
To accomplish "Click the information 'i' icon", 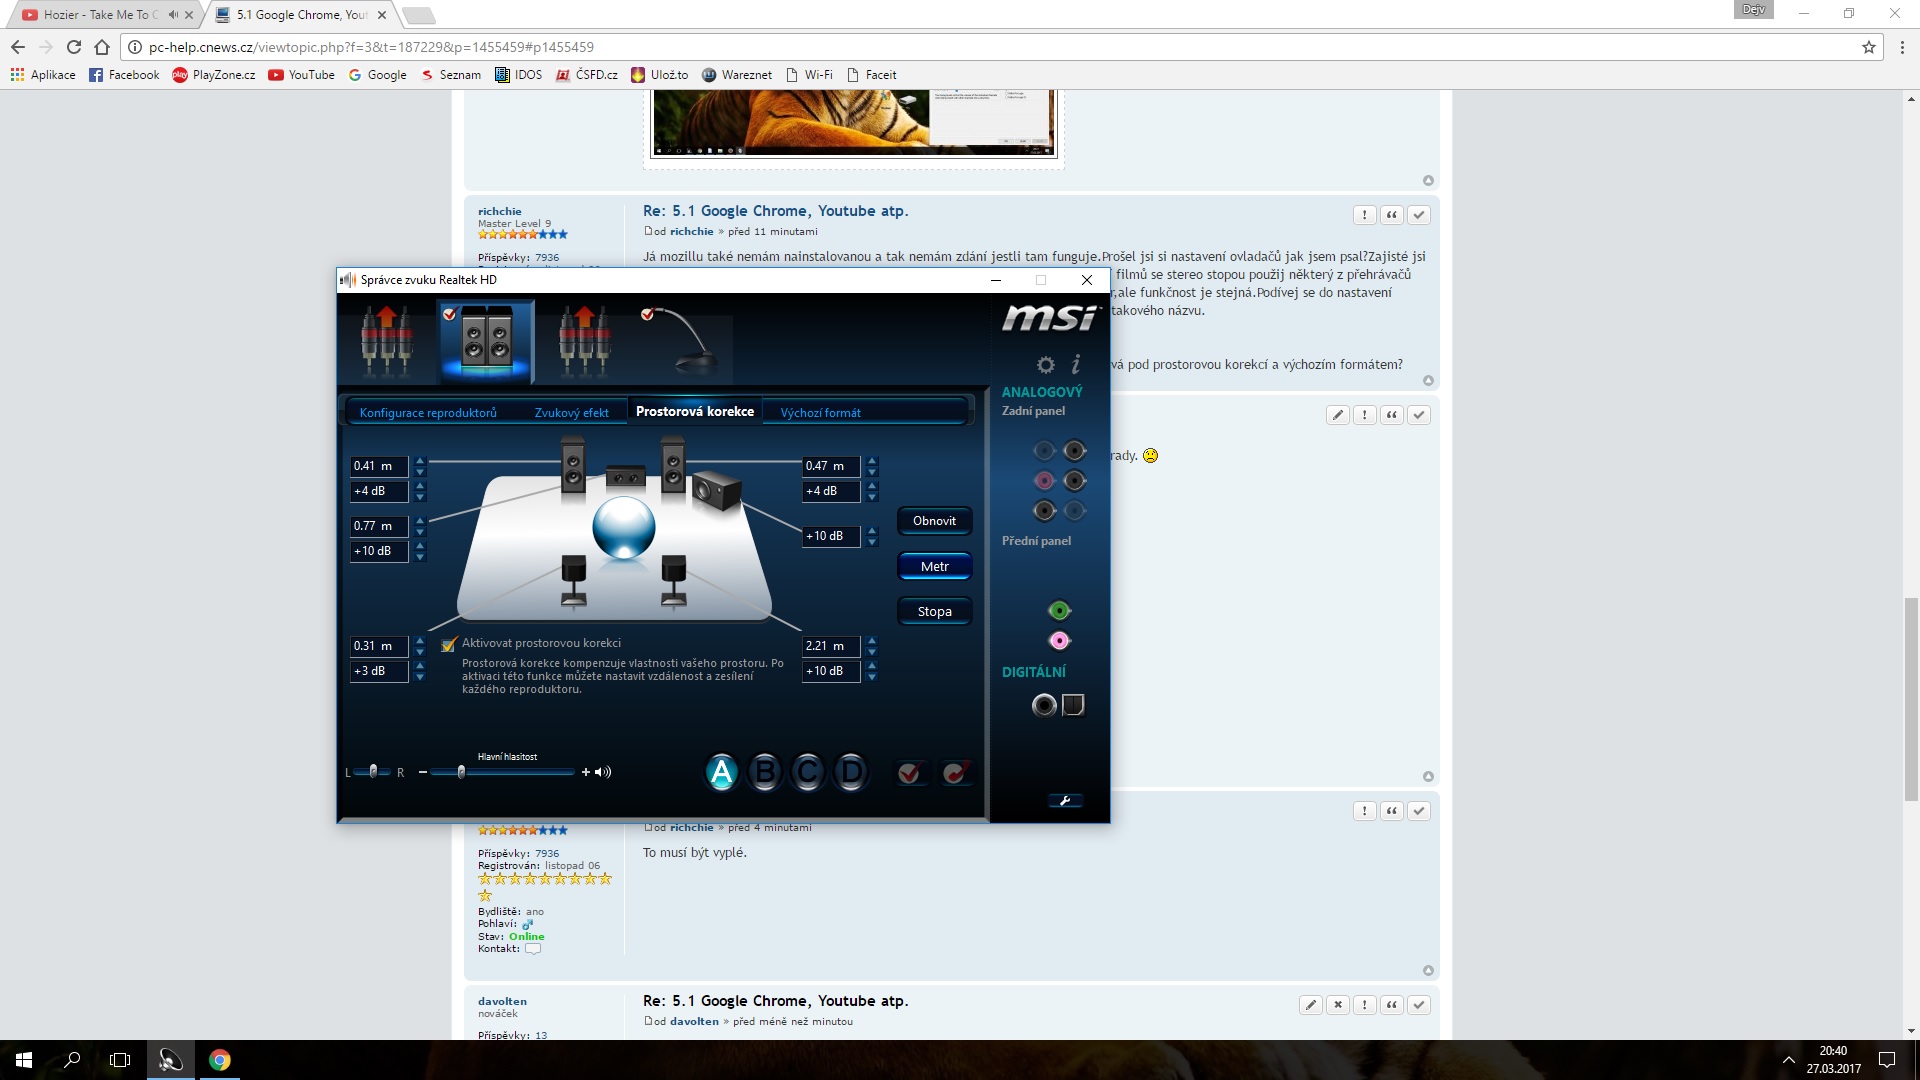I will tap(1076, 364).
